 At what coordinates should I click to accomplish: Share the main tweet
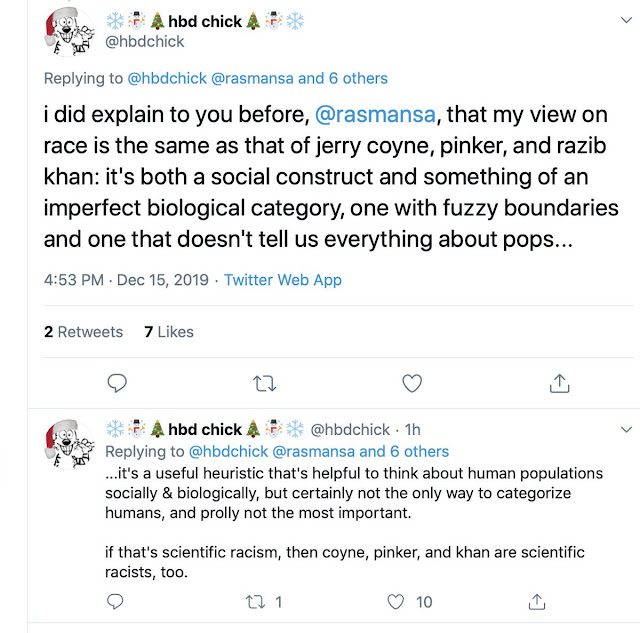point(560,382)
